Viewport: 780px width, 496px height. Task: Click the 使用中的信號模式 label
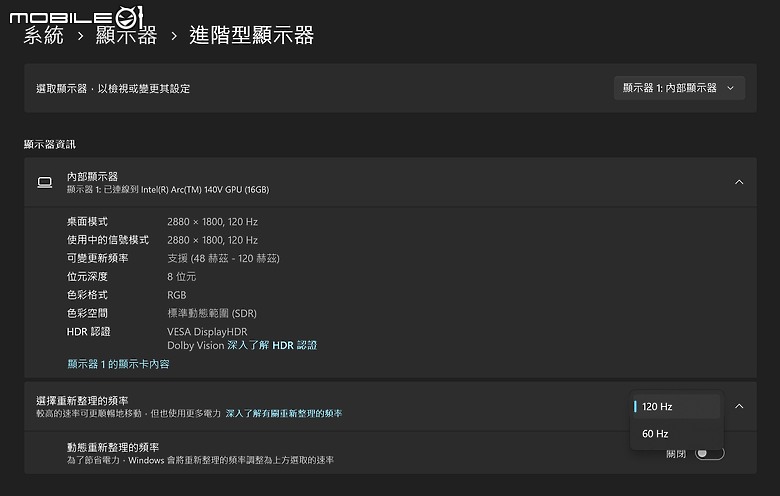(108, 240)
